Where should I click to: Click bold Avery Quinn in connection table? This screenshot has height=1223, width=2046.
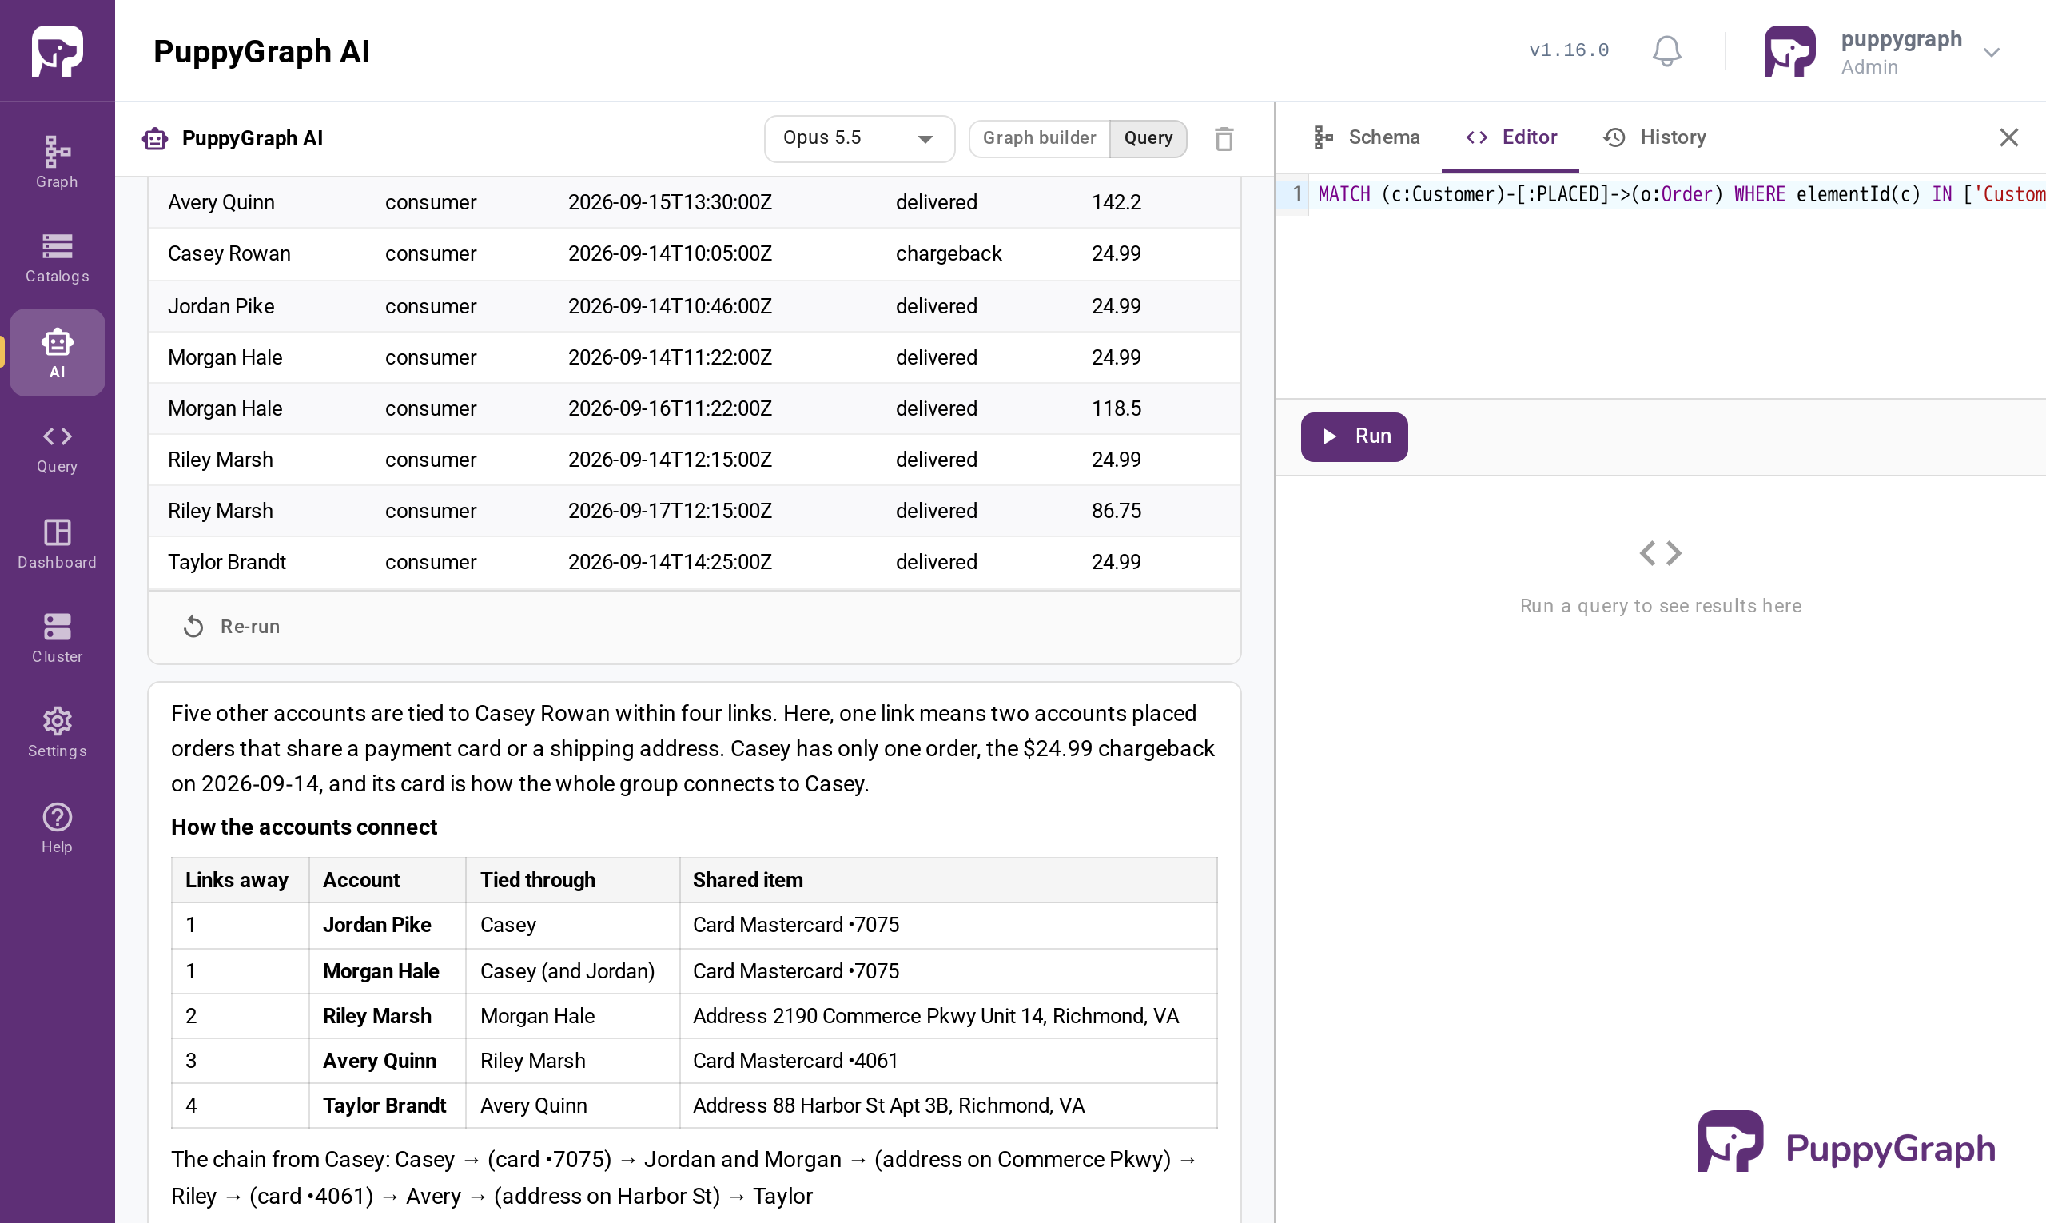click(380, 1061)
